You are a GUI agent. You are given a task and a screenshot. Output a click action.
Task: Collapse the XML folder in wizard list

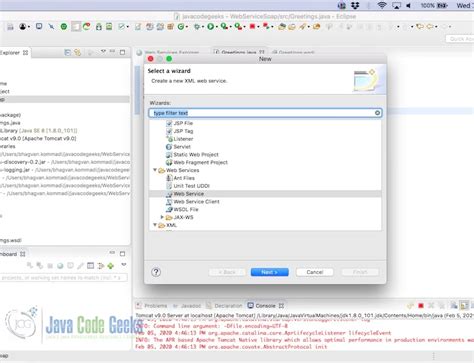(155, 225)
